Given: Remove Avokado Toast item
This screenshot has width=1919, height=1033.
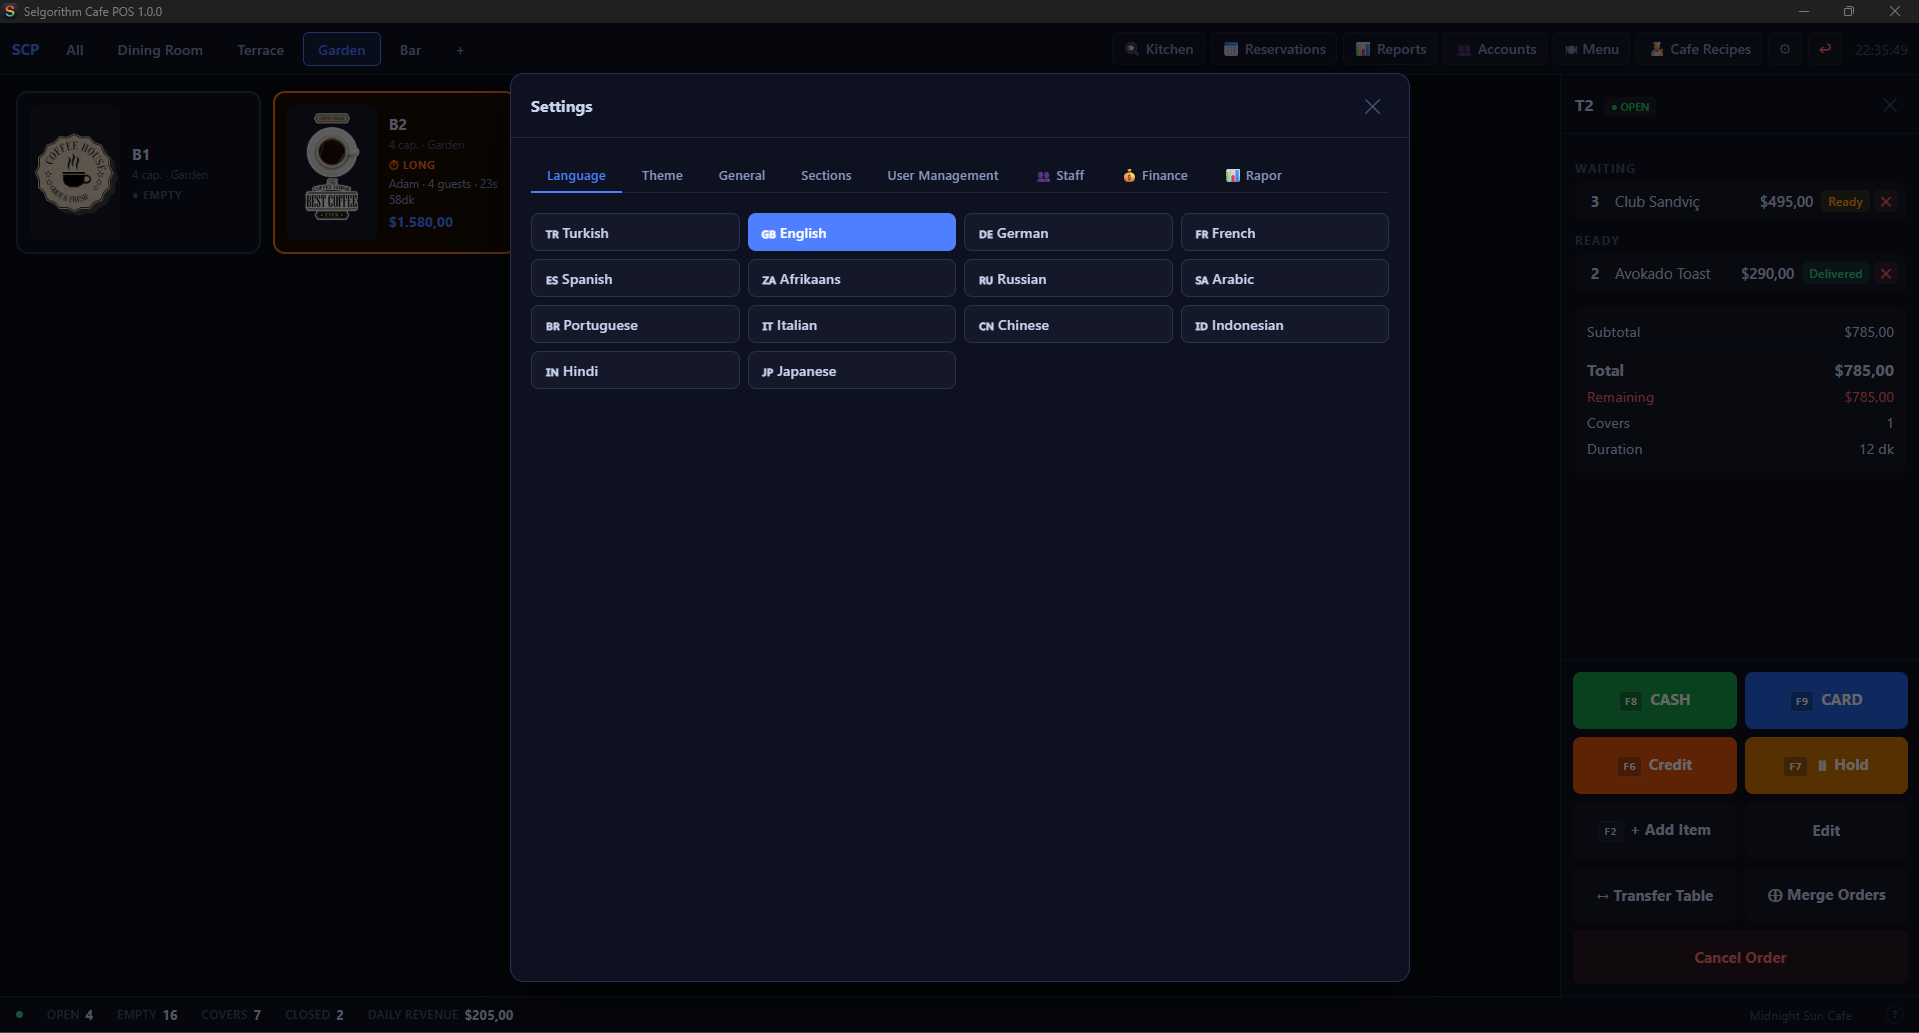Looking at the screenshot, I should pyautogui.click(x=1886, y=274).
